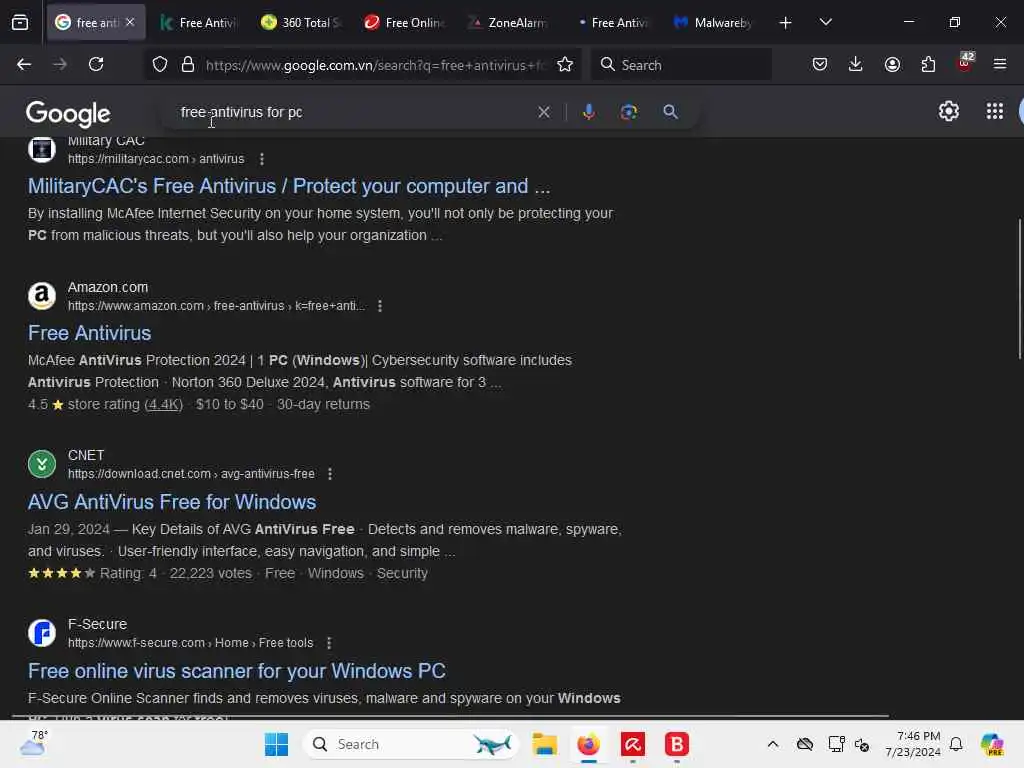The image size is (1024, 768).
Task: Open network display tray icon
Action: coord(836,744)
